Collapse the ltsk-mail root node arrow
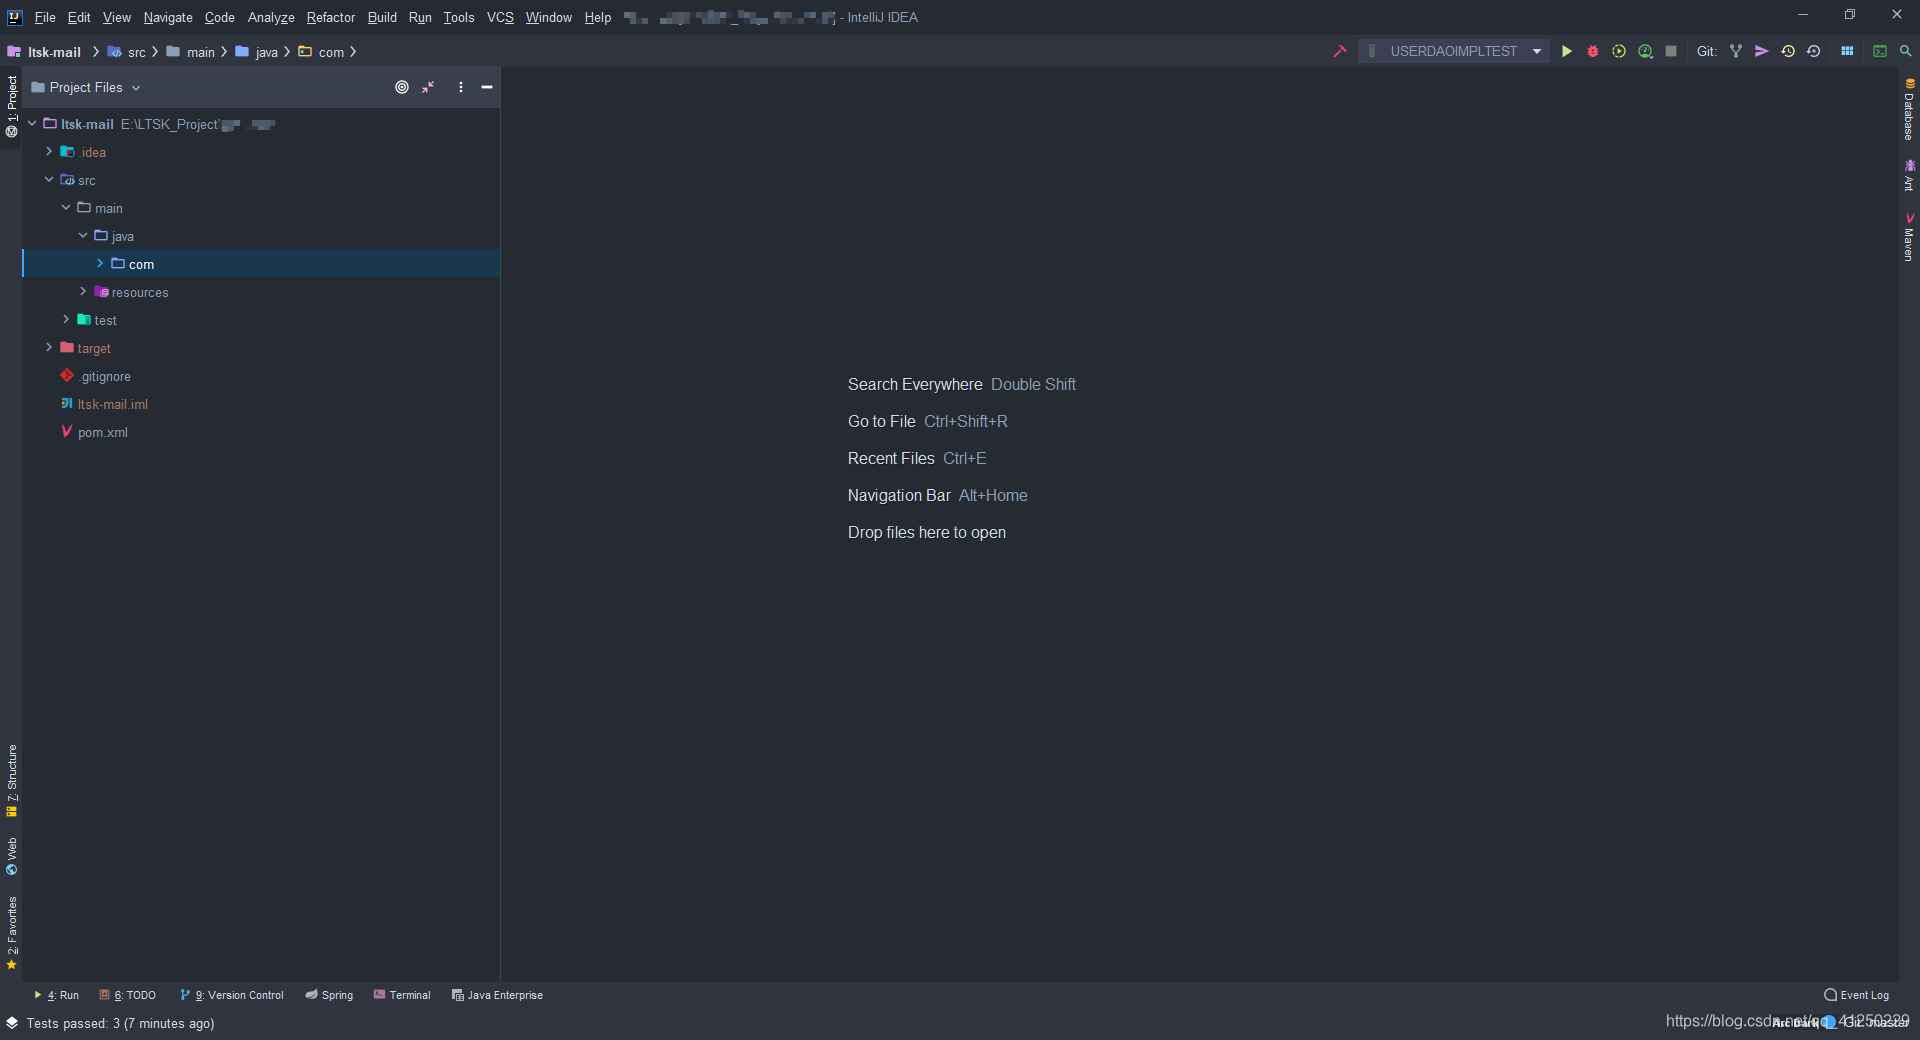The width and height of the screenshot is (1920, 1040). [x=32, y=123]
